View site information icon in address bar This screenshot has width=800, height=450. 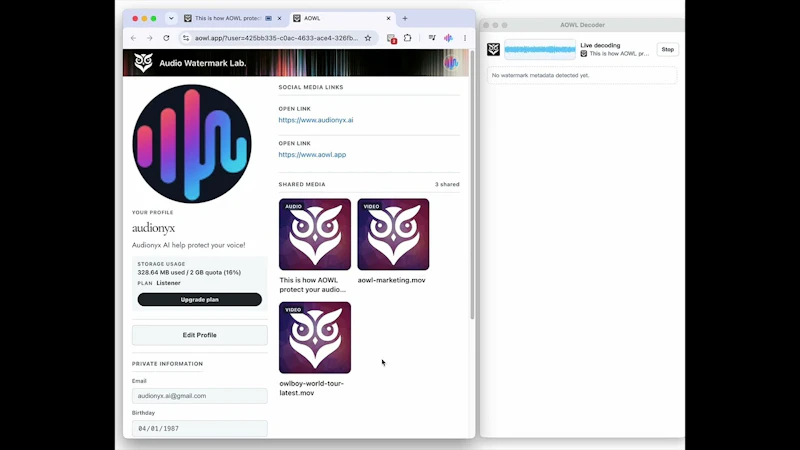click(x=186, y=38)
